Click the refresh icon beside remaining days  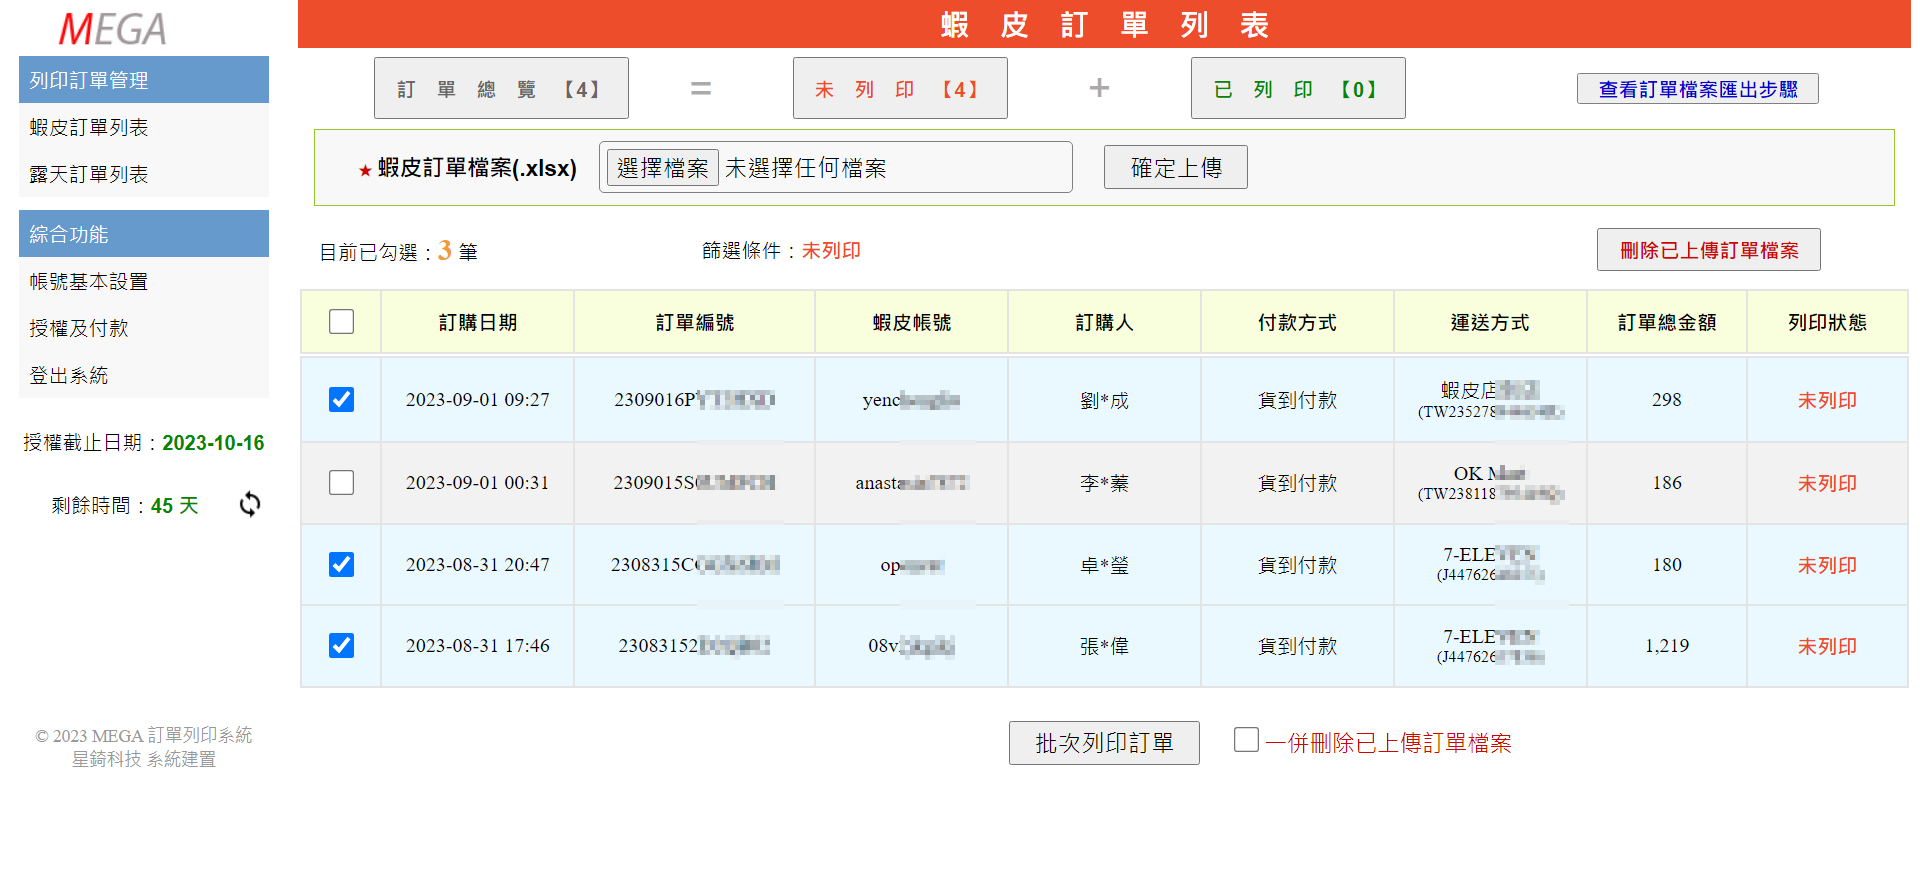pos(250,505)
